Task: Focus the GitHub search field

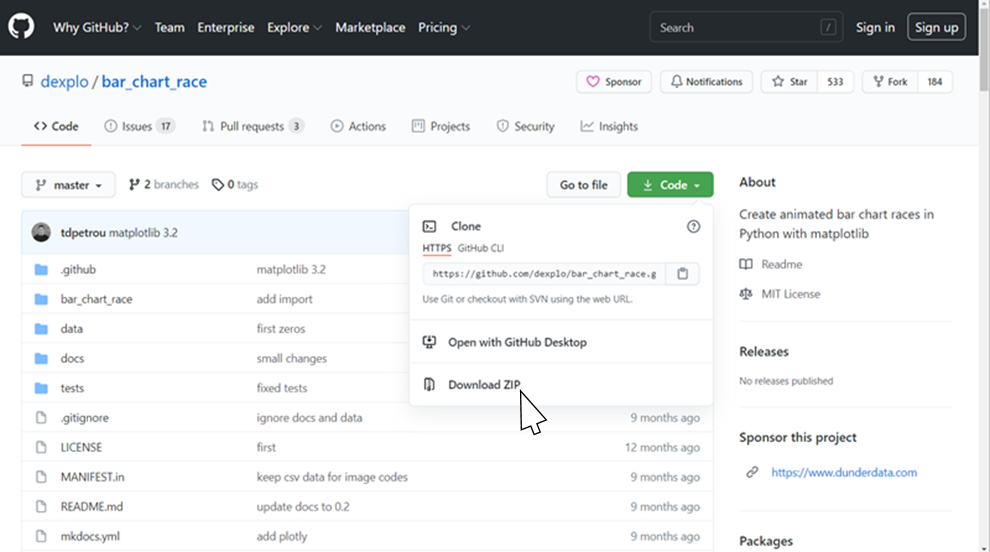Action: pos(746,27)
